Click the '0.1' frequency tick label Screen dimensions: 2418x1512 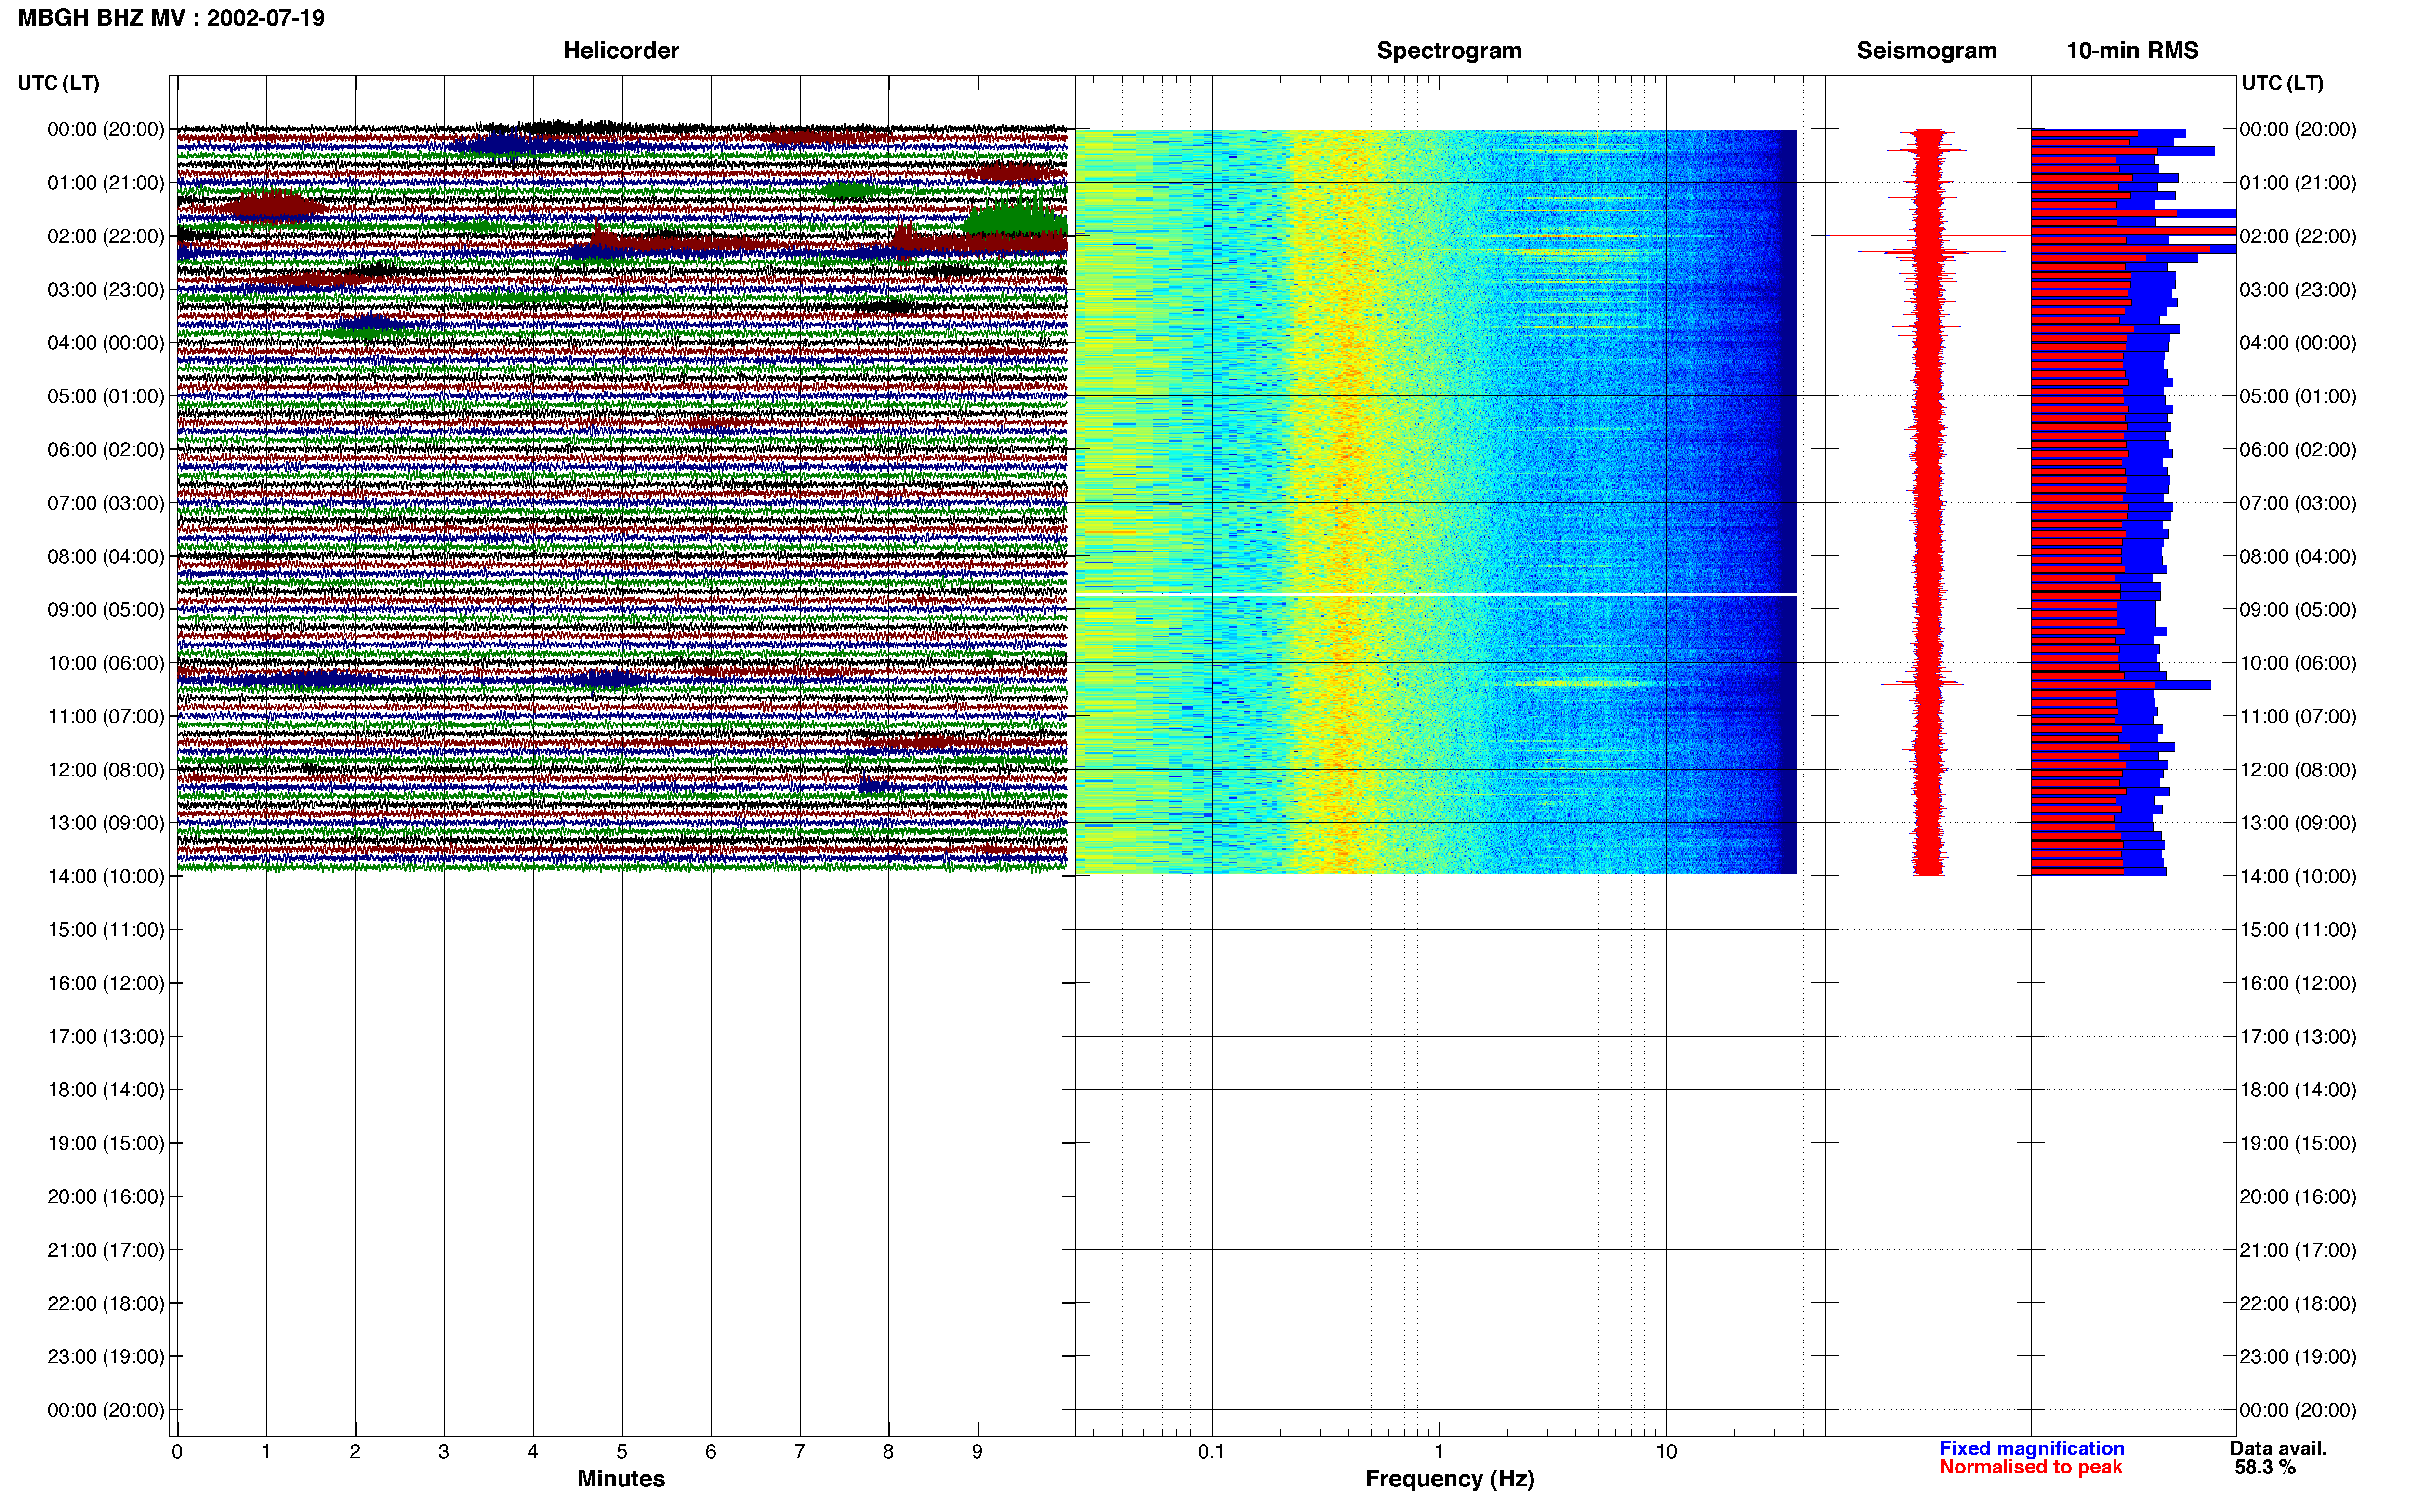[x=1211, y=1452]
